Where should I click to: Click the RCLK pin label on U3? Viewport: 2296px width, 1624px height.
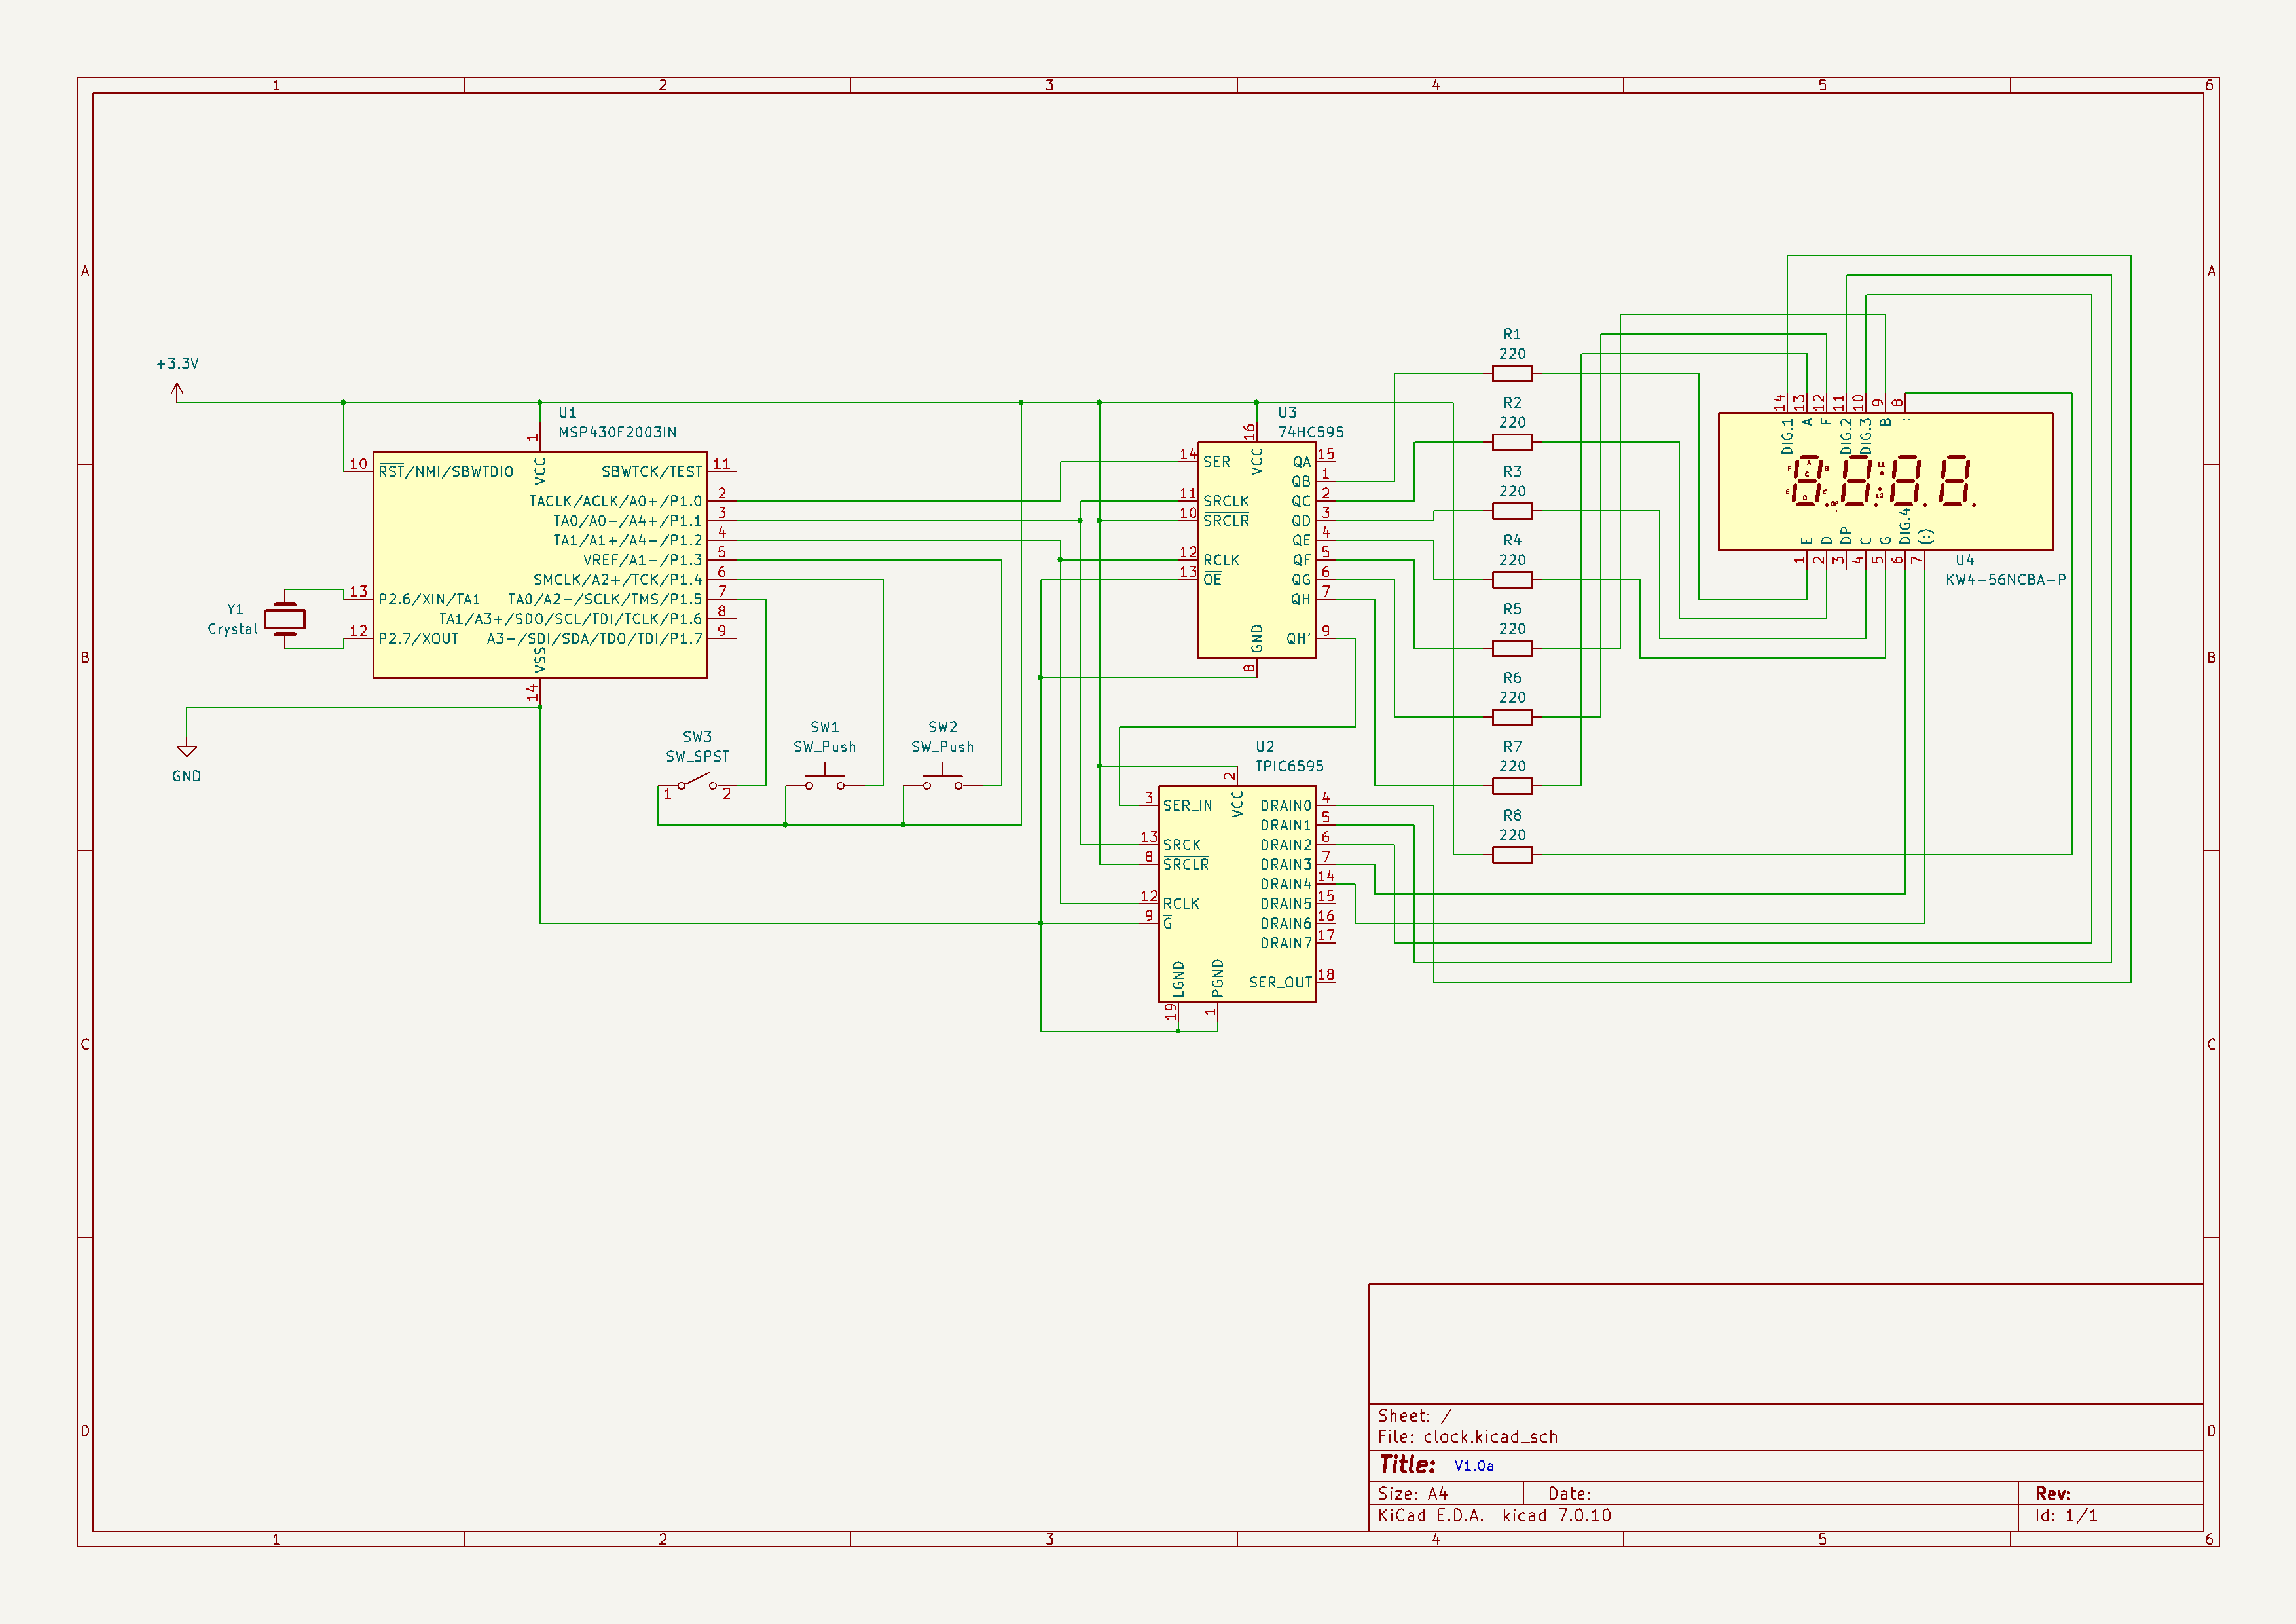(x=1221, y=560)
